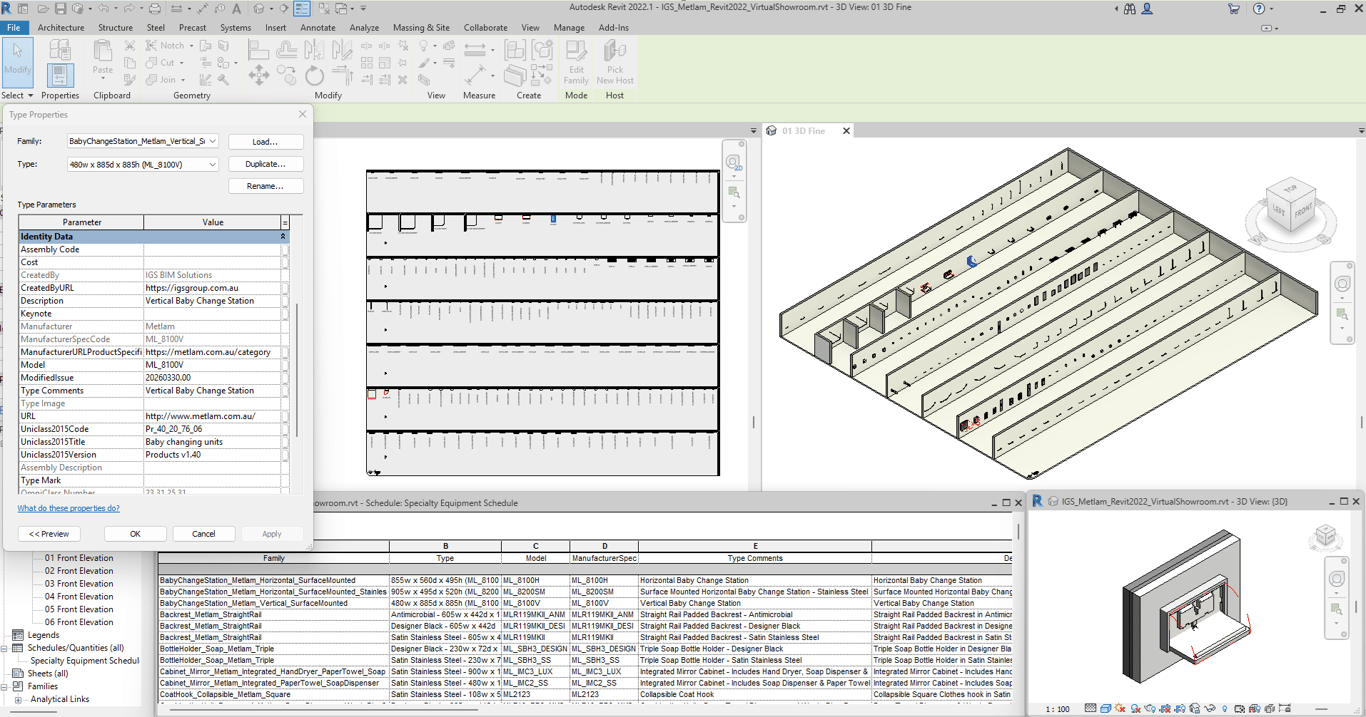Click the Model value field ML_8100V
The image size is (1366, 717).
click(x=211, y=365)
